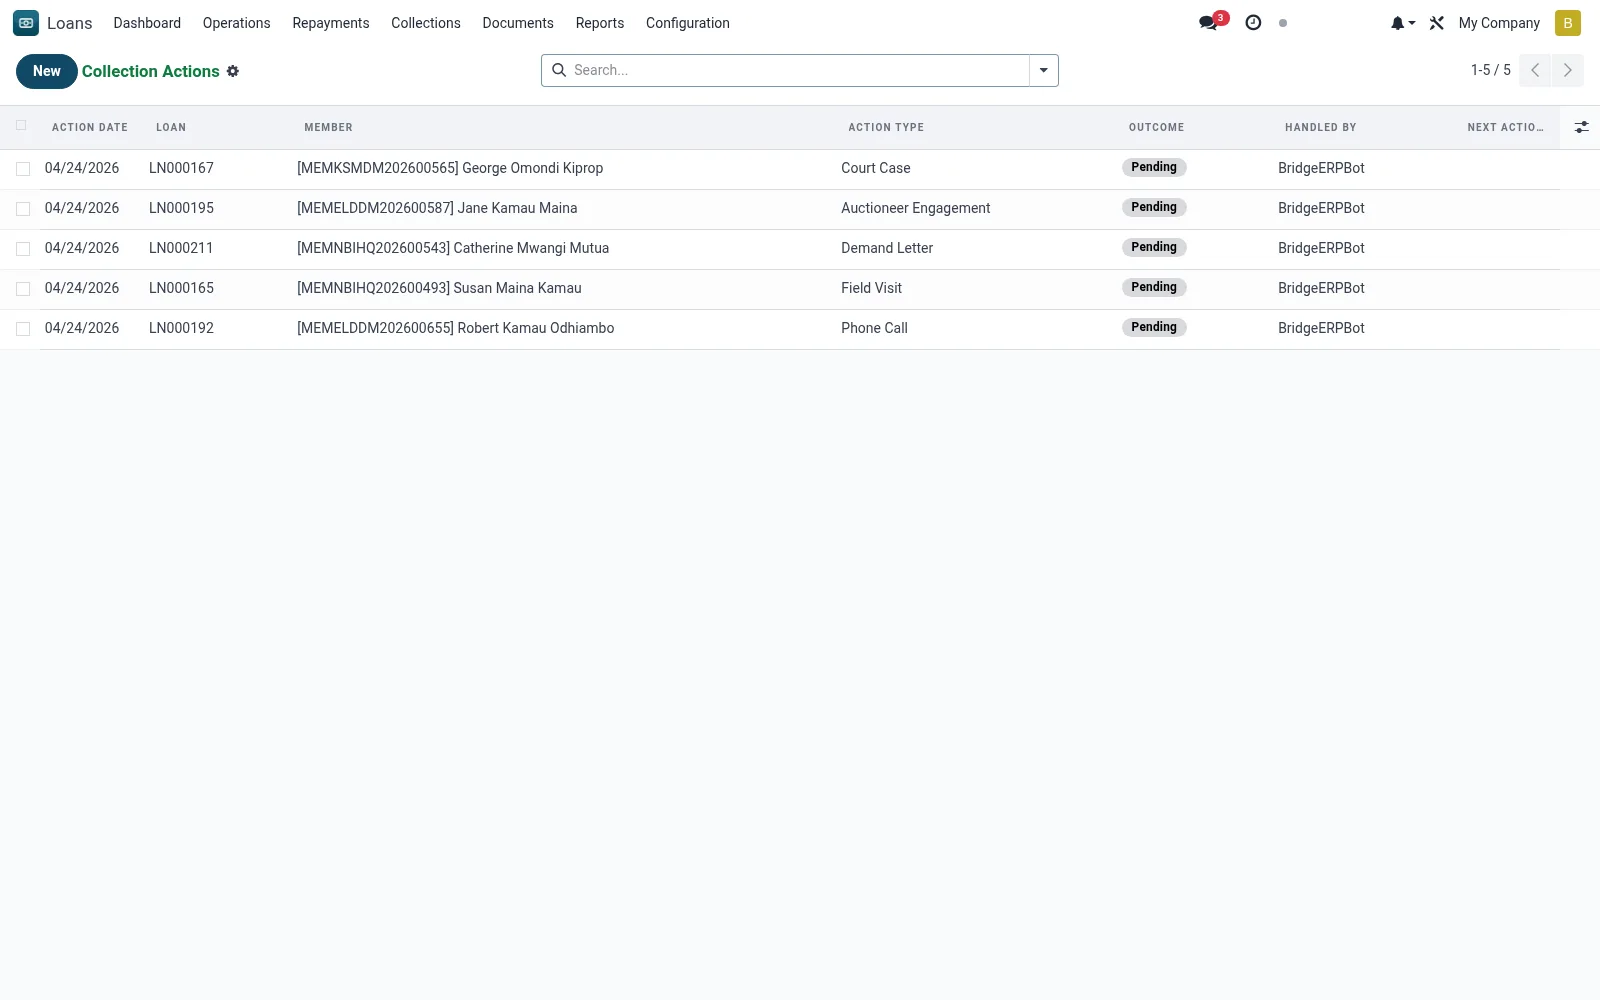Open the Loans app home icon
This screenshot has height=1000, width=1600.
coord(26,23)
